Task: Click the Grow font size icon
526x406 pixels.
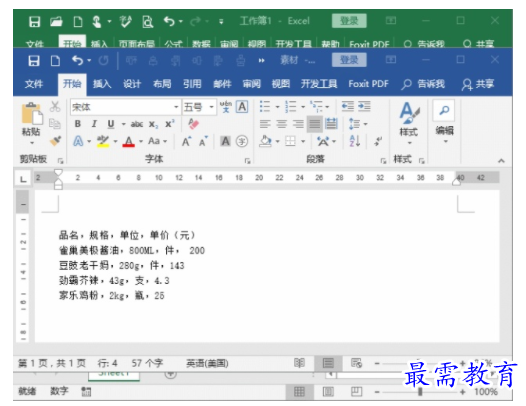Action: [186, 142]
